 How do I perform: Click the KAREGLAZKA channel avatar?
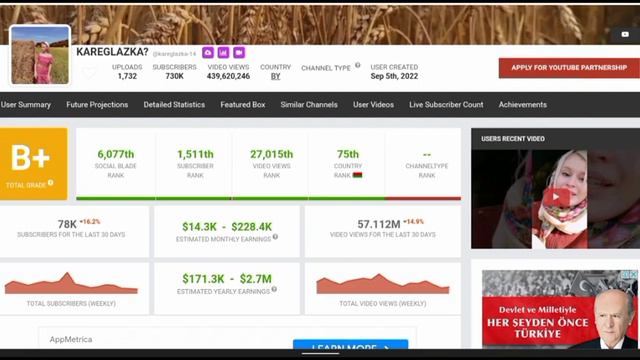[40, 55]
